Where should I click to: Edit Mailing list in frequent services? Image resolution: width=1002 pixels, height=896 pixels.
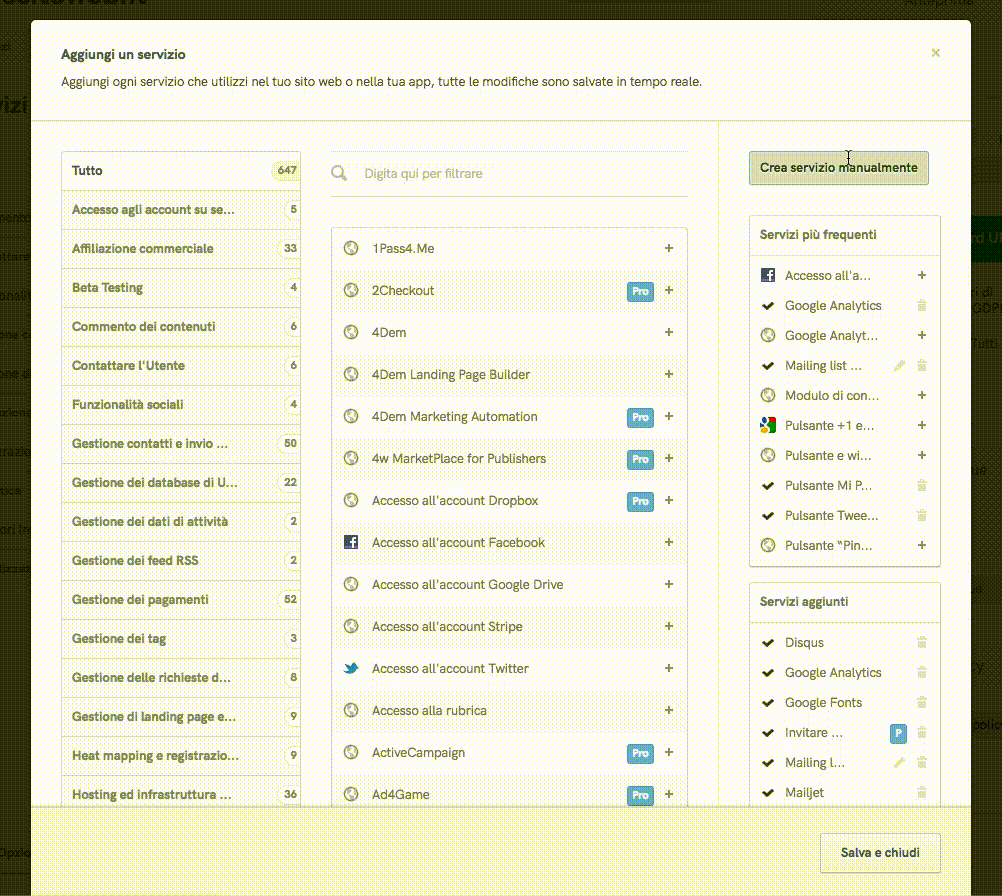tap(899, 366)
